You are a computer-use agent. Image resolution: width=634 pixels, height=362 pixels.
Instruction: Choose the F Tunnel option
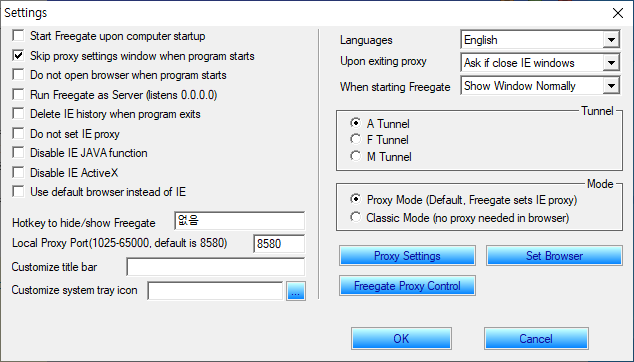[x=355, y=139]
